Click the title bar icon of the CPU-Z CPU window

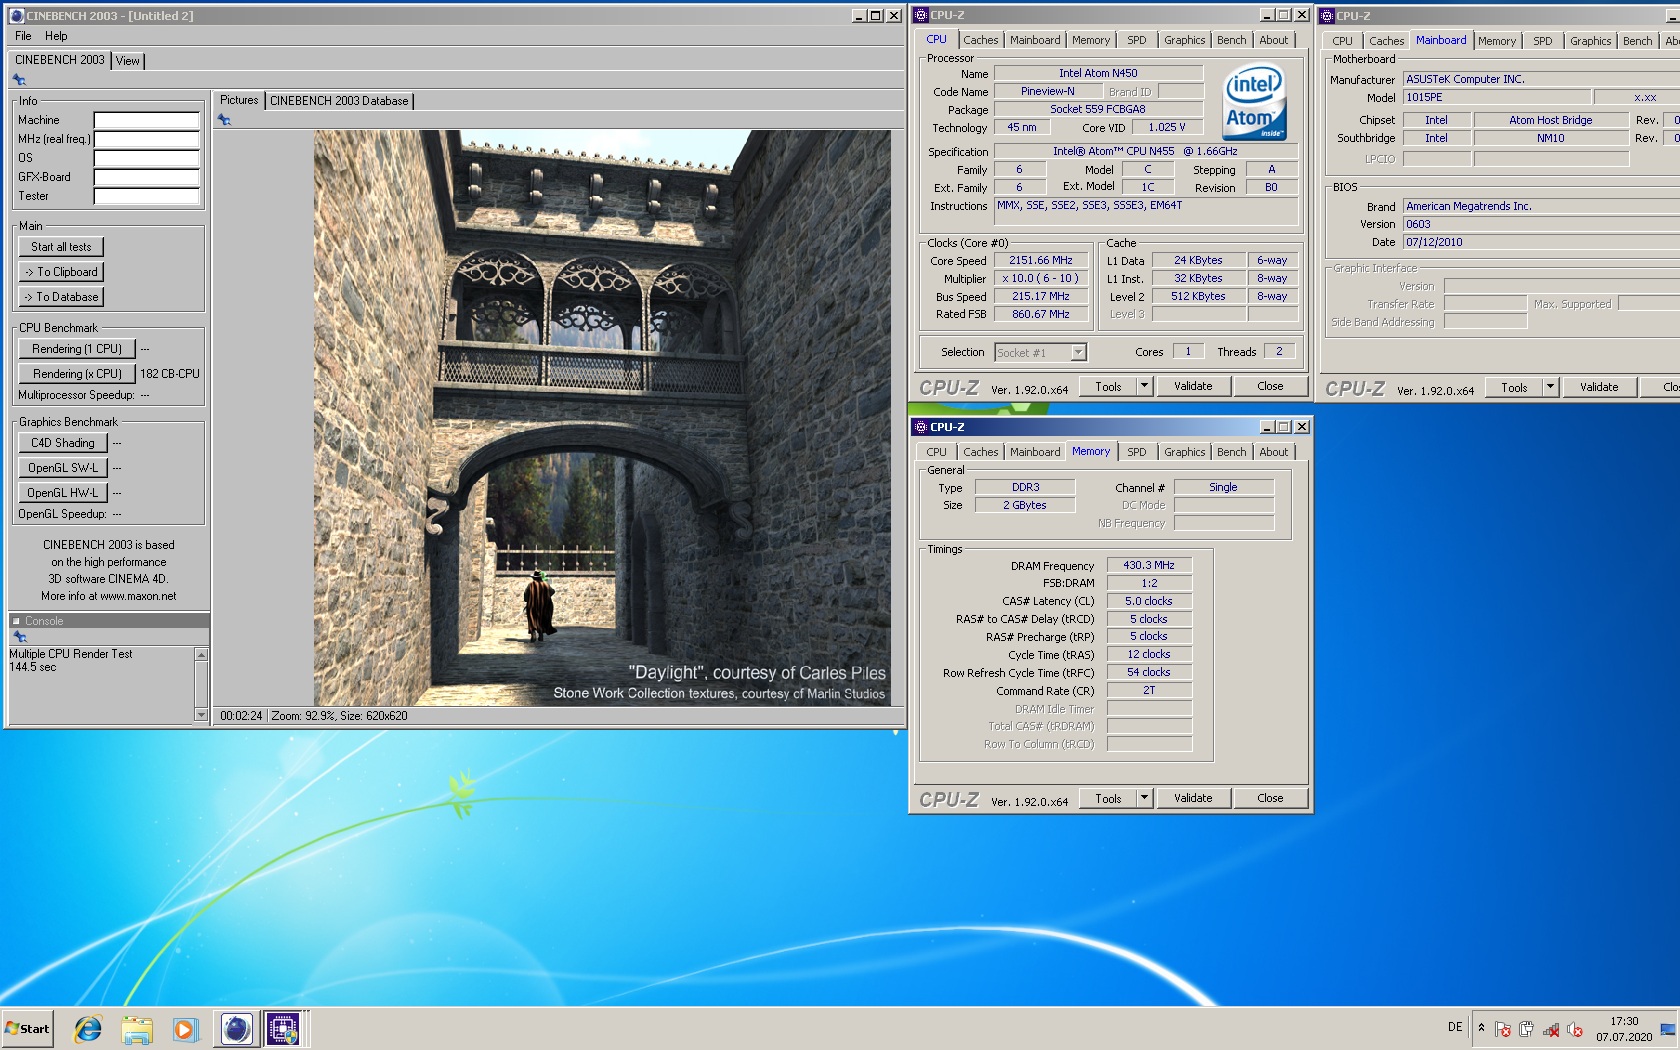921,15
